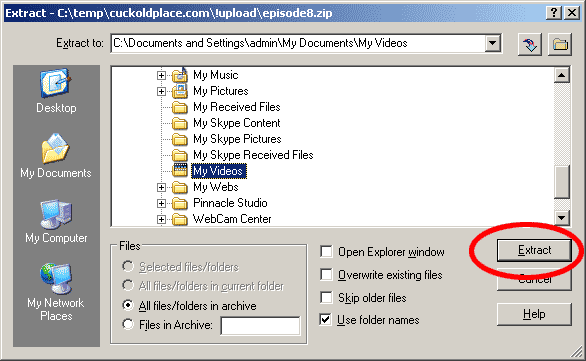
Task: Click the new folder icon button
Action: 560,45
